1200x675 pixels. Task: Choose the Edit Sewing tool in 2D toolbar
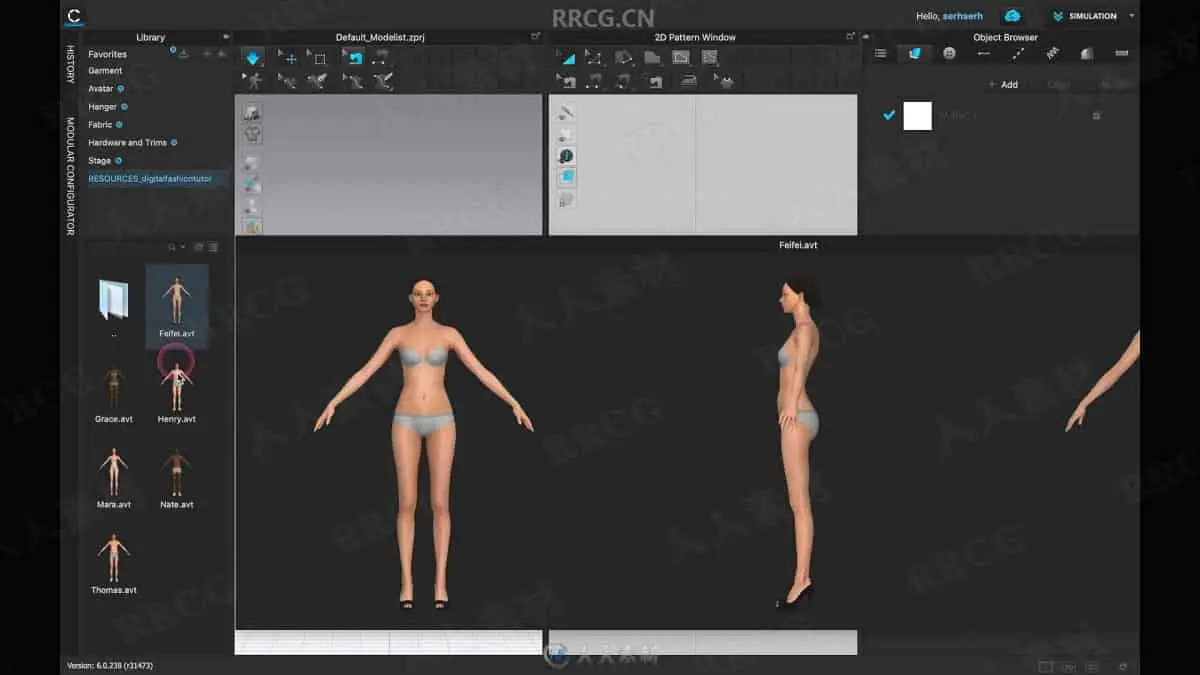(566, 81)
